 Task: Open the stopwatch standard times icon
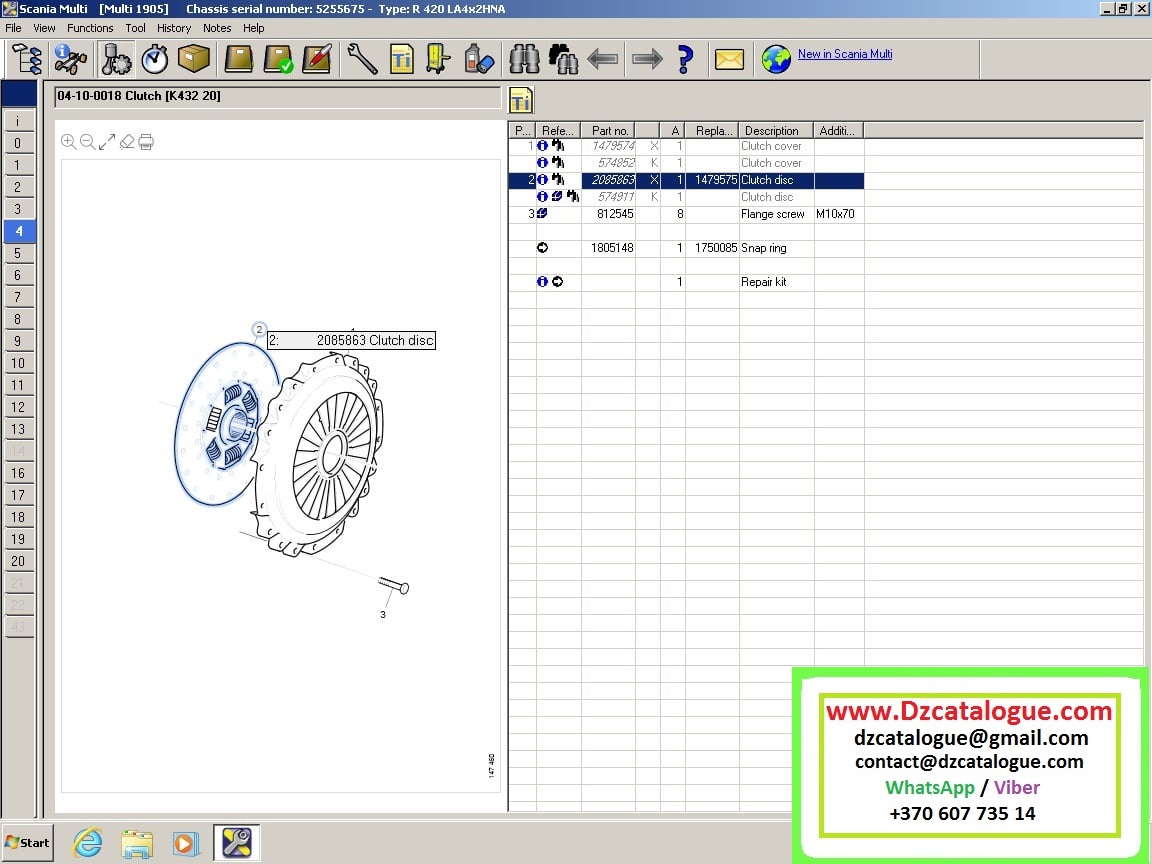[155, 59]
